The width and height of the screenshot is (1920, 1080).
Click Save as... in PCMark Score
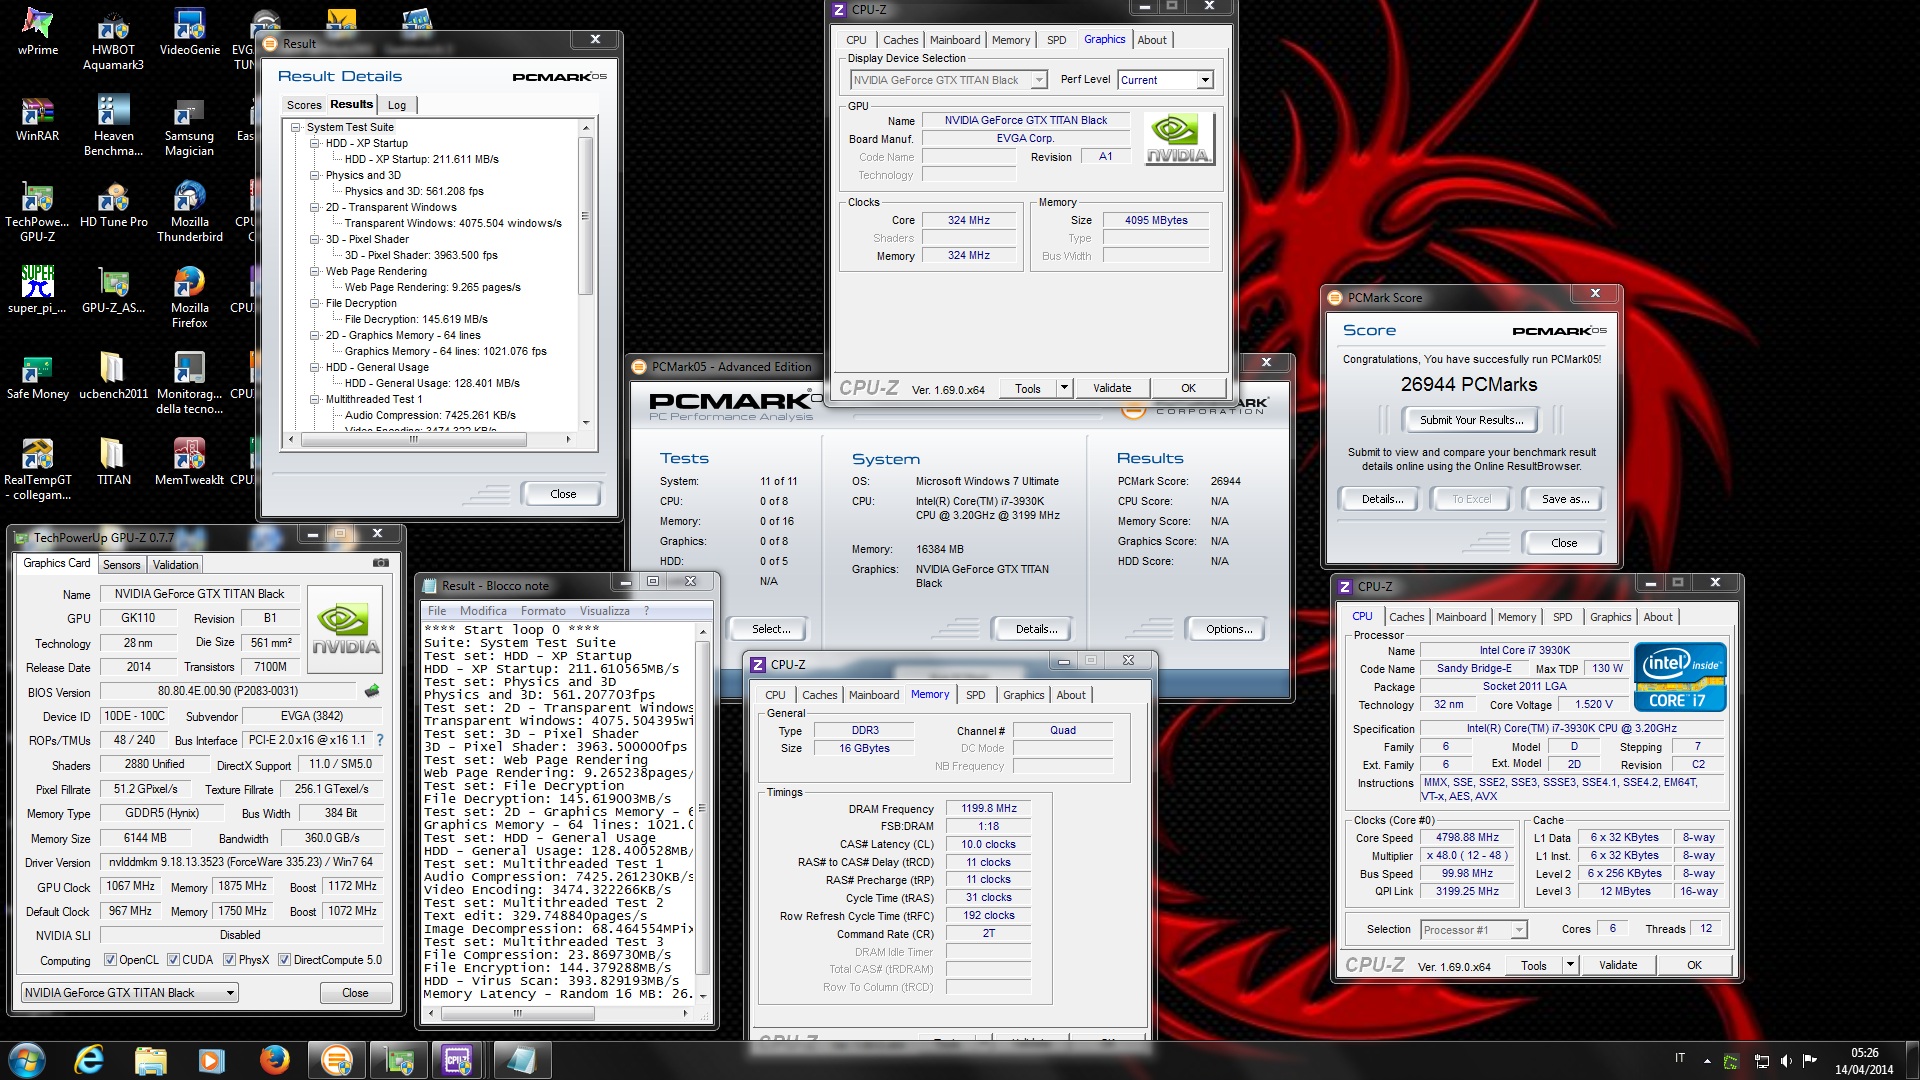point(1565,499)
